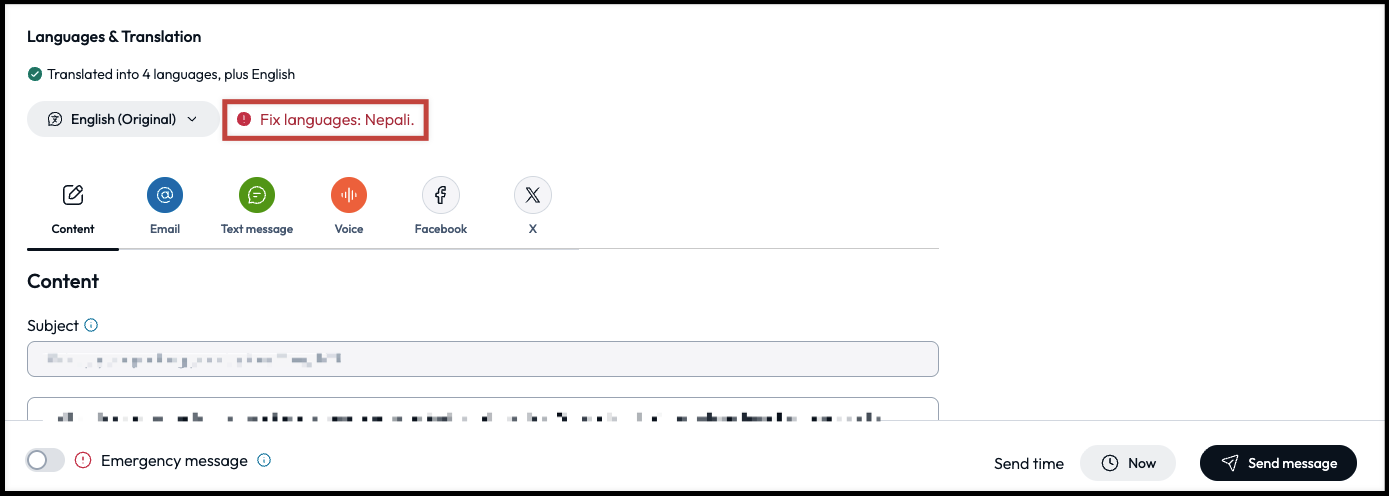
Task: Select the Voice waveform icon
Action: point(349,195)
